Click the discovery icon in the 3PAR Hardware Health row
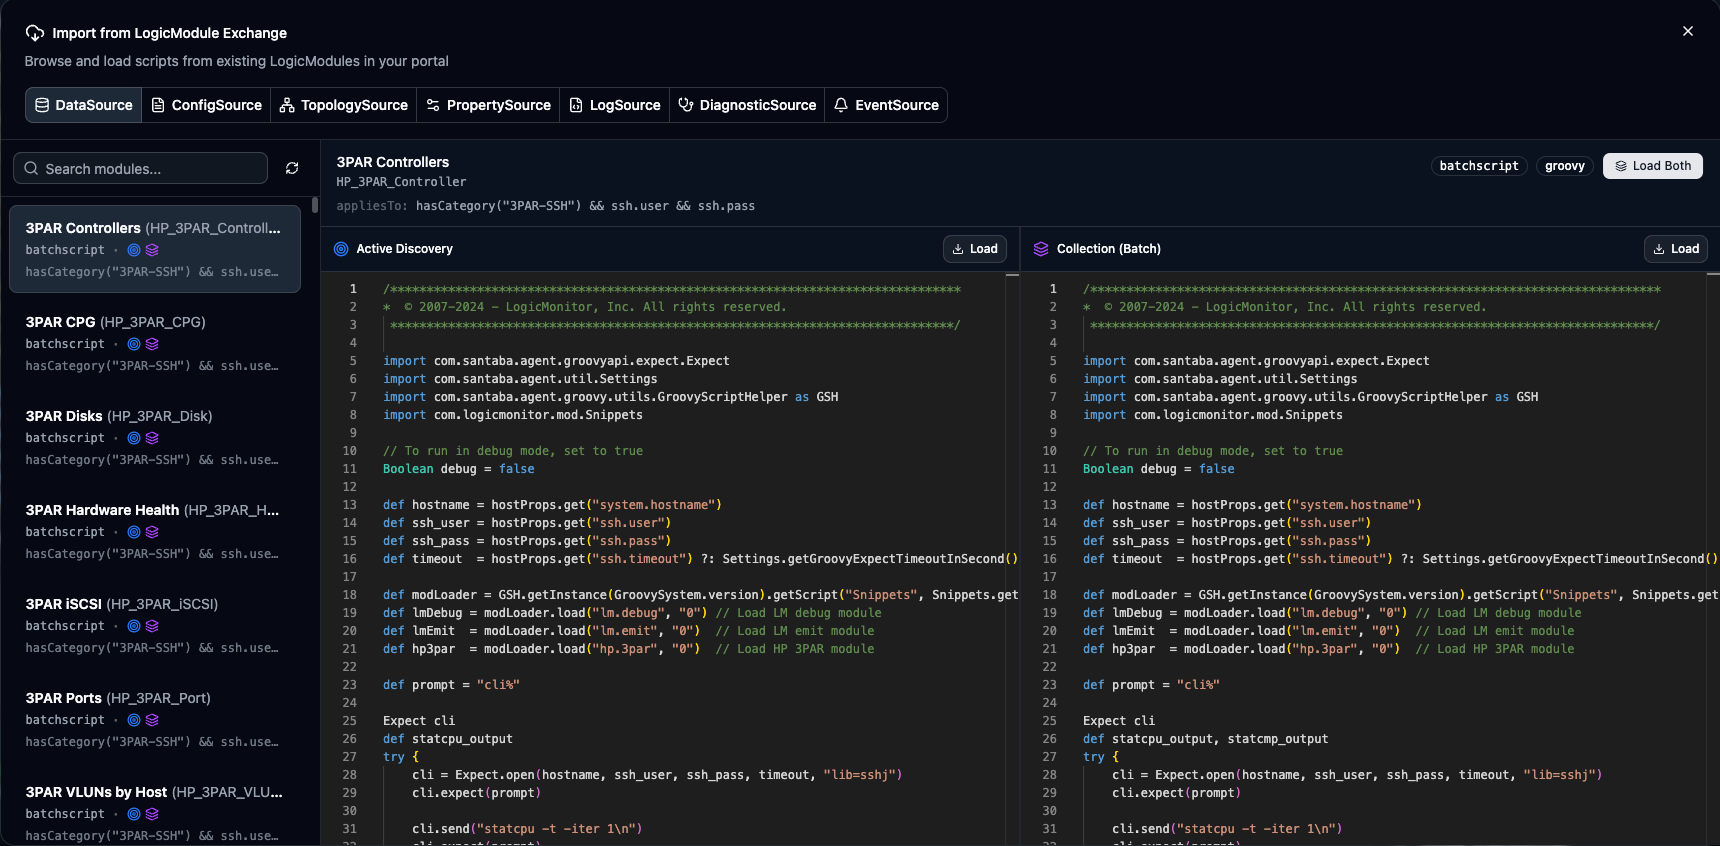 134,532
